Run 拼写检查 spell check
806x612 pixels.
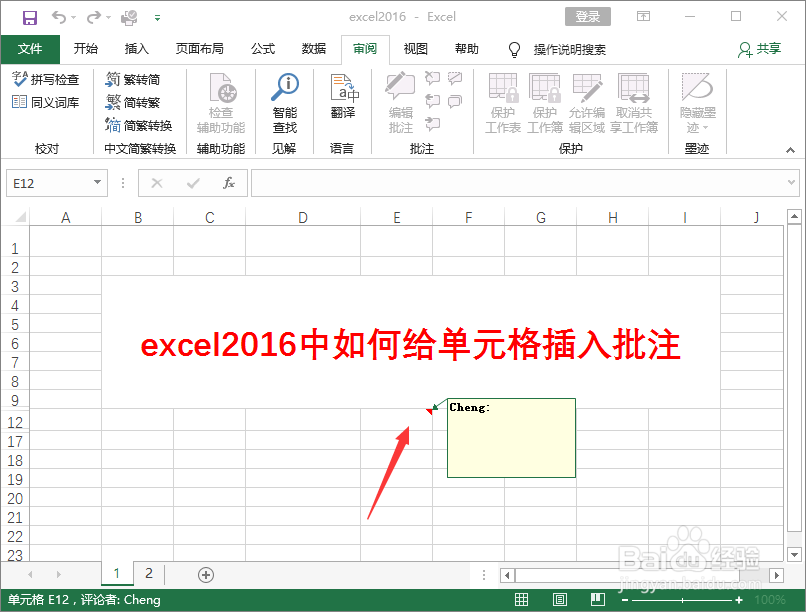pos(45,79)
